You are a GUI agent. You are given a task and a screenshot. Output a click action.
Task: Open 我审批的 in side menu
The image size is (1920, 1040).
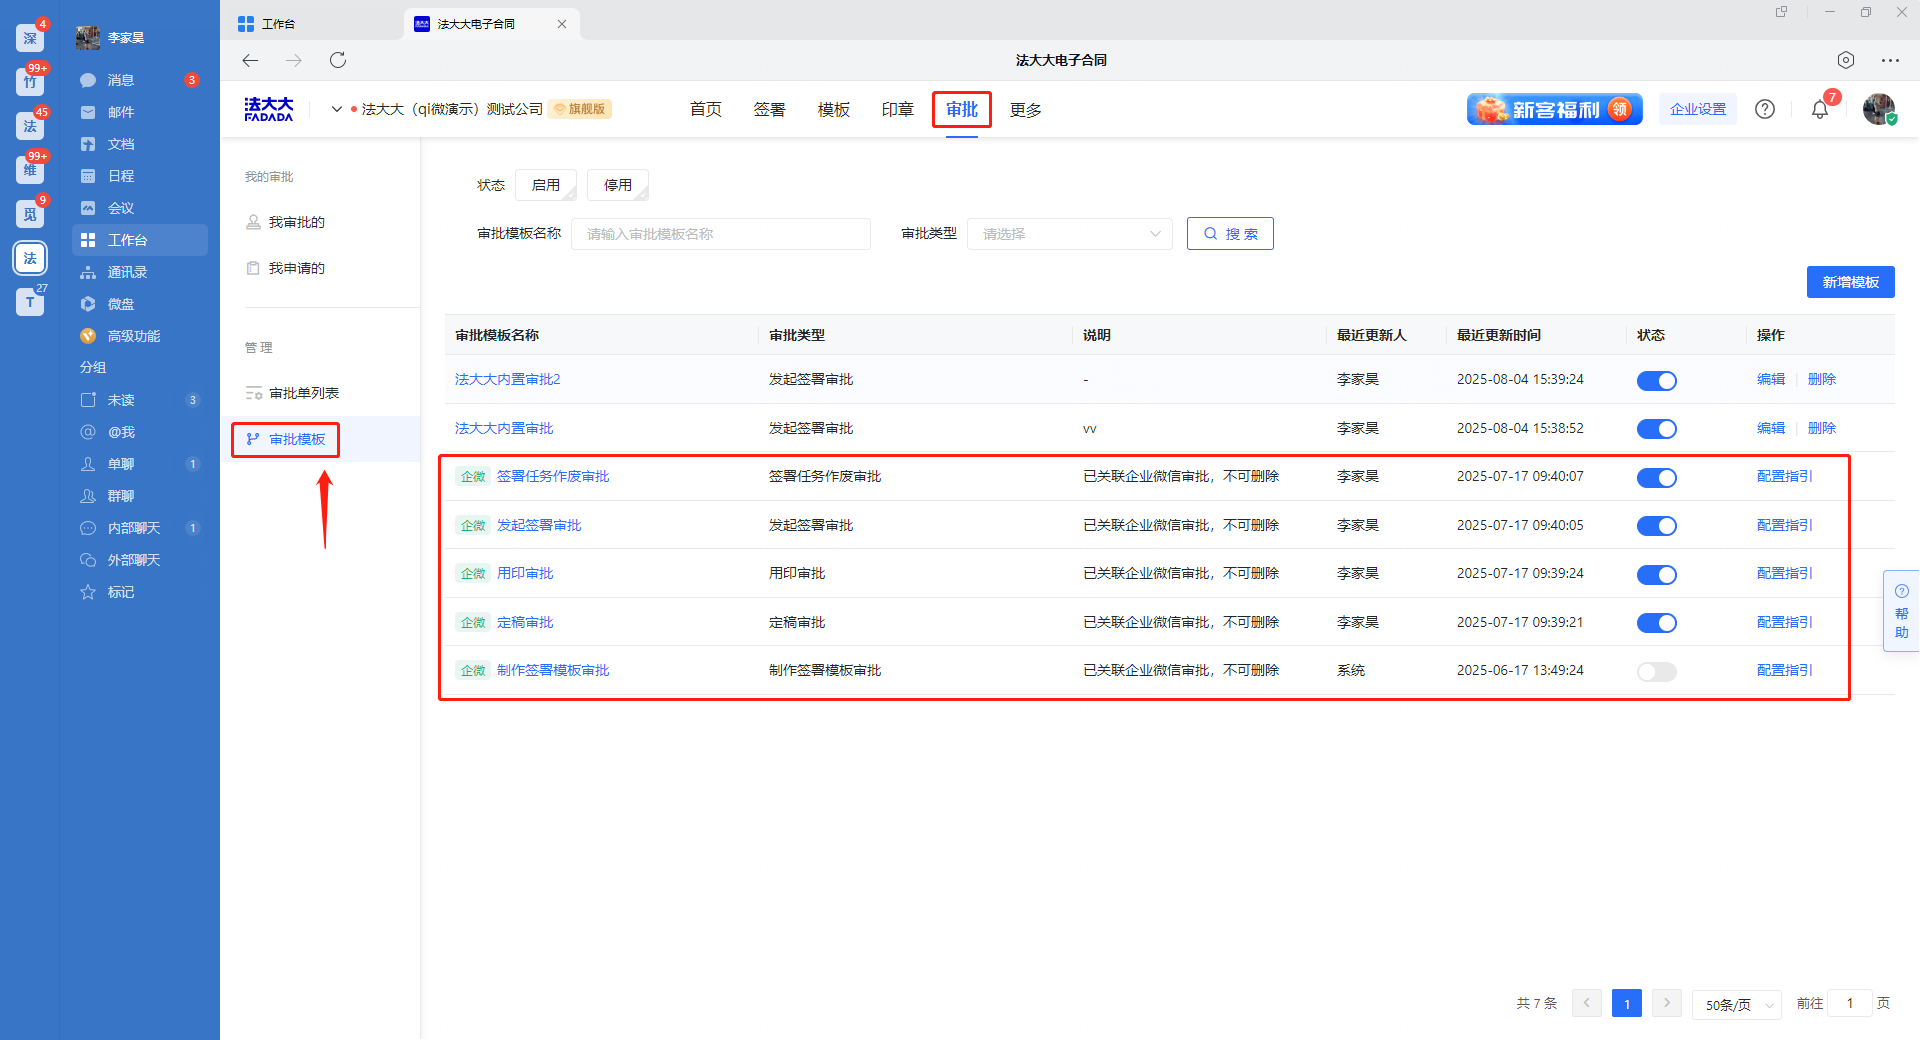coord(297,222)
